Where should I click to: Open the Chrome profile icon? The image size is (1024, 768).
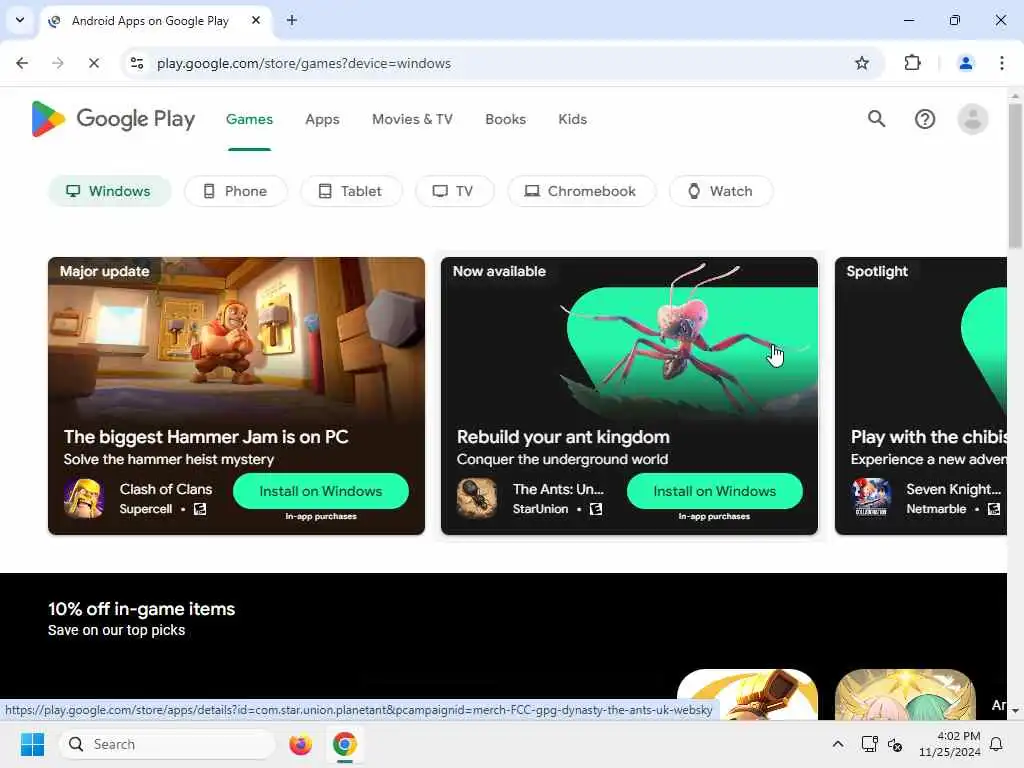point(965,63)
